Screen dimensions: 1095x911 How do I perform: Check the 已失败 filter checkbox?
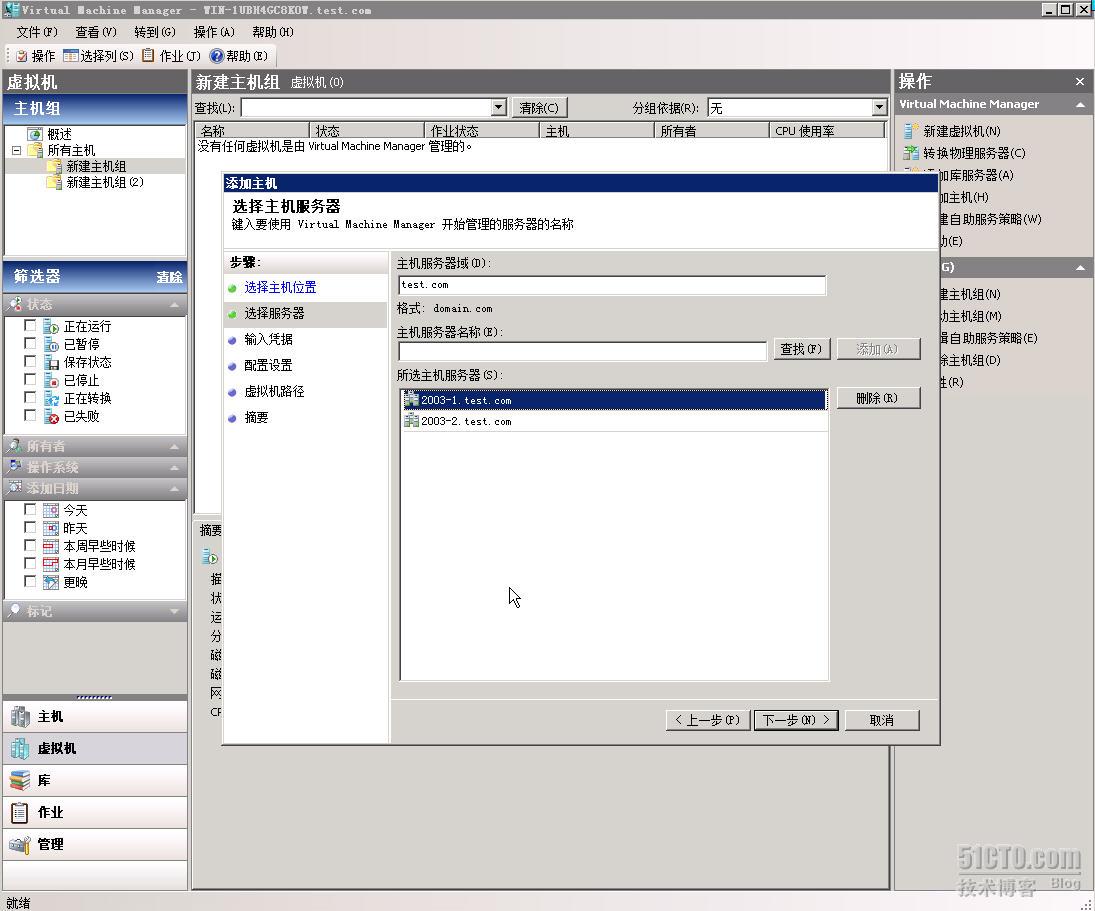[30, 415]
